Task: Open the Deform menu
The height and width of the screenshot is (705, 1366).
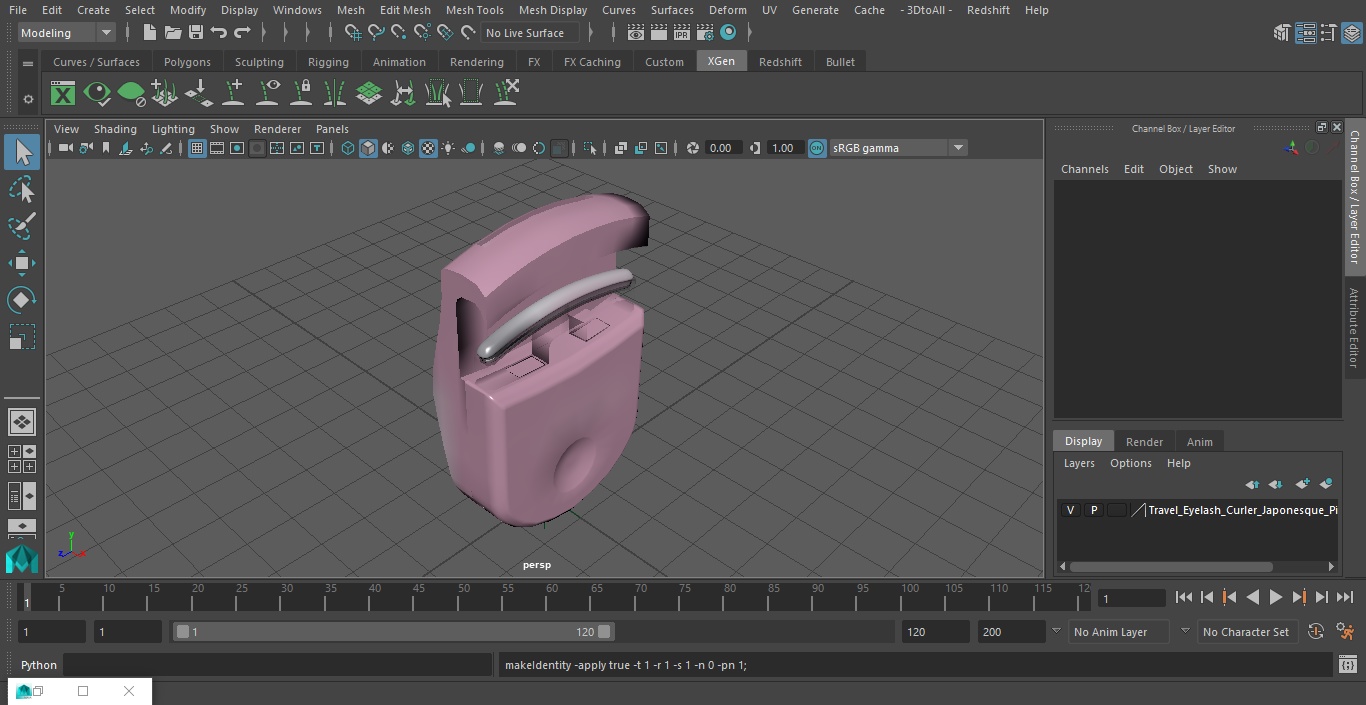Action: (727, 10)
